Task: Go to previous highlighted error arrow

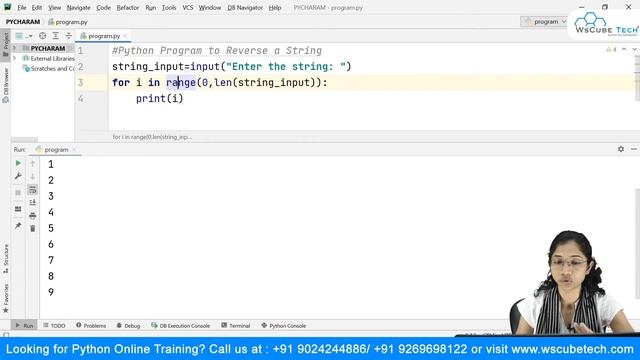Action: click(x=624, y=49)
